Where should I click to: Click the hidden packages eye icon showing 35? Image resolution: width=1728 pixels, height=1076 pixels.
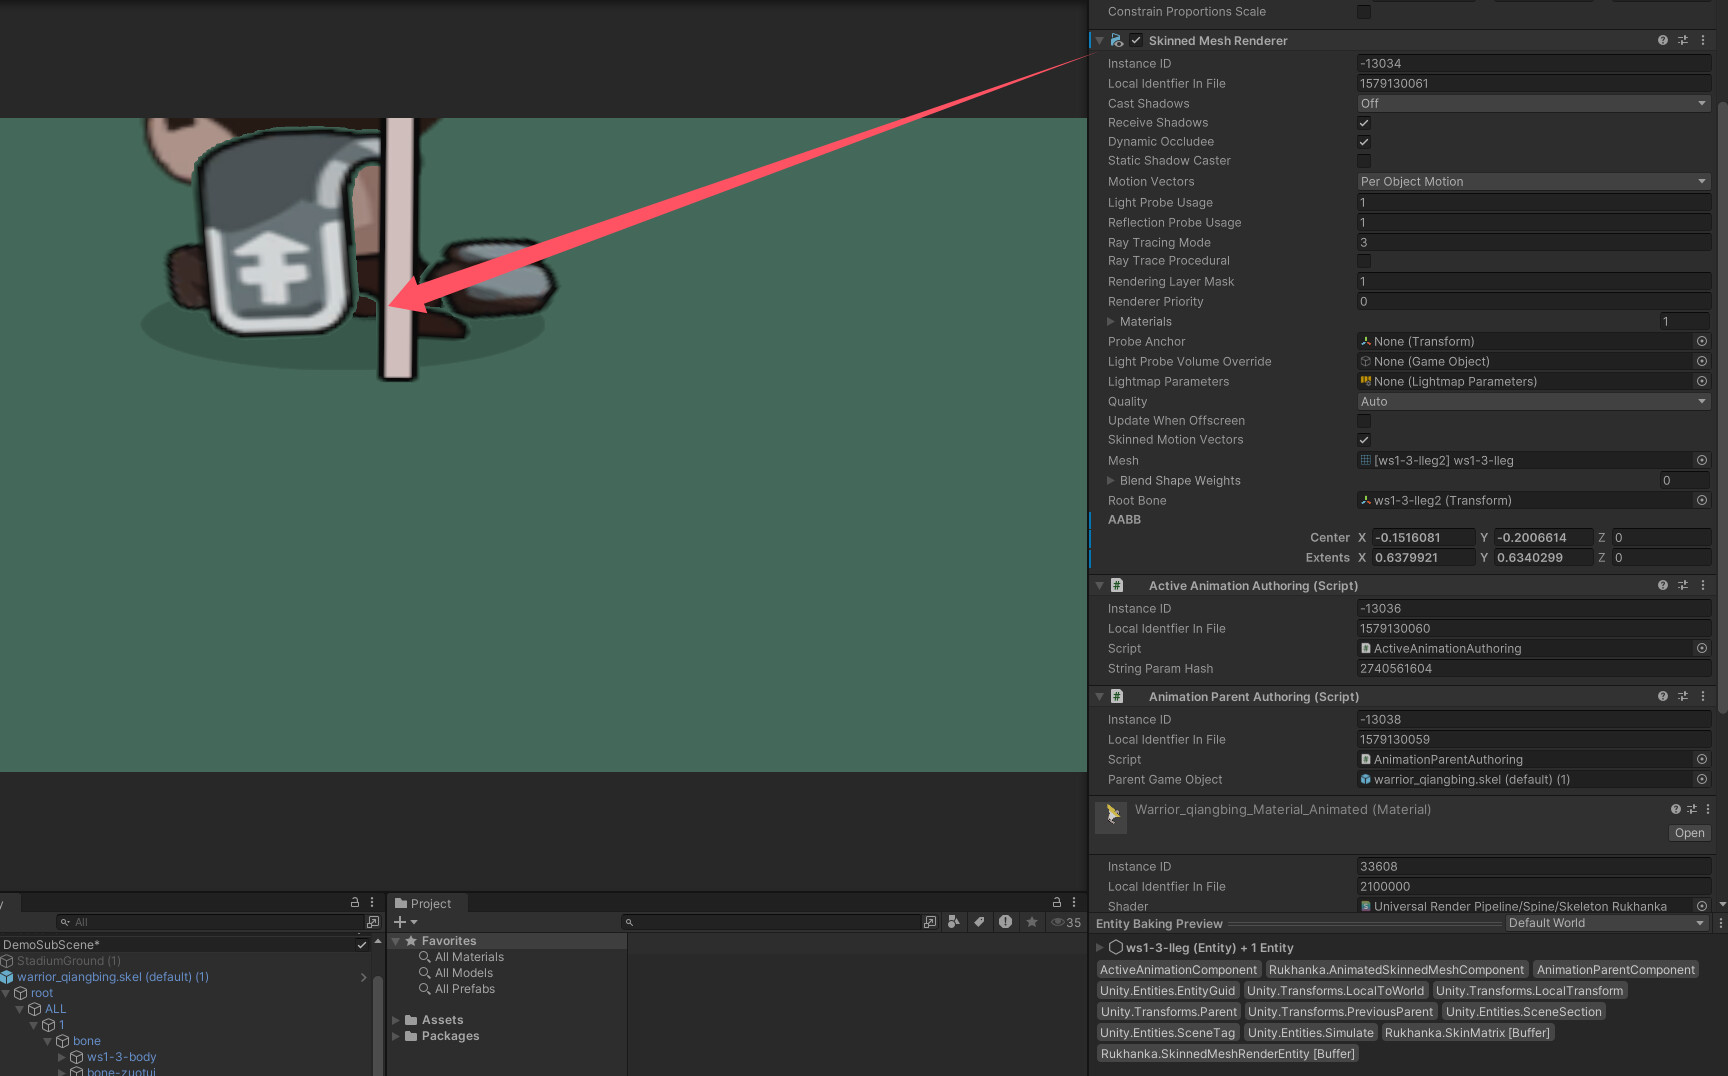[1062, 922]
